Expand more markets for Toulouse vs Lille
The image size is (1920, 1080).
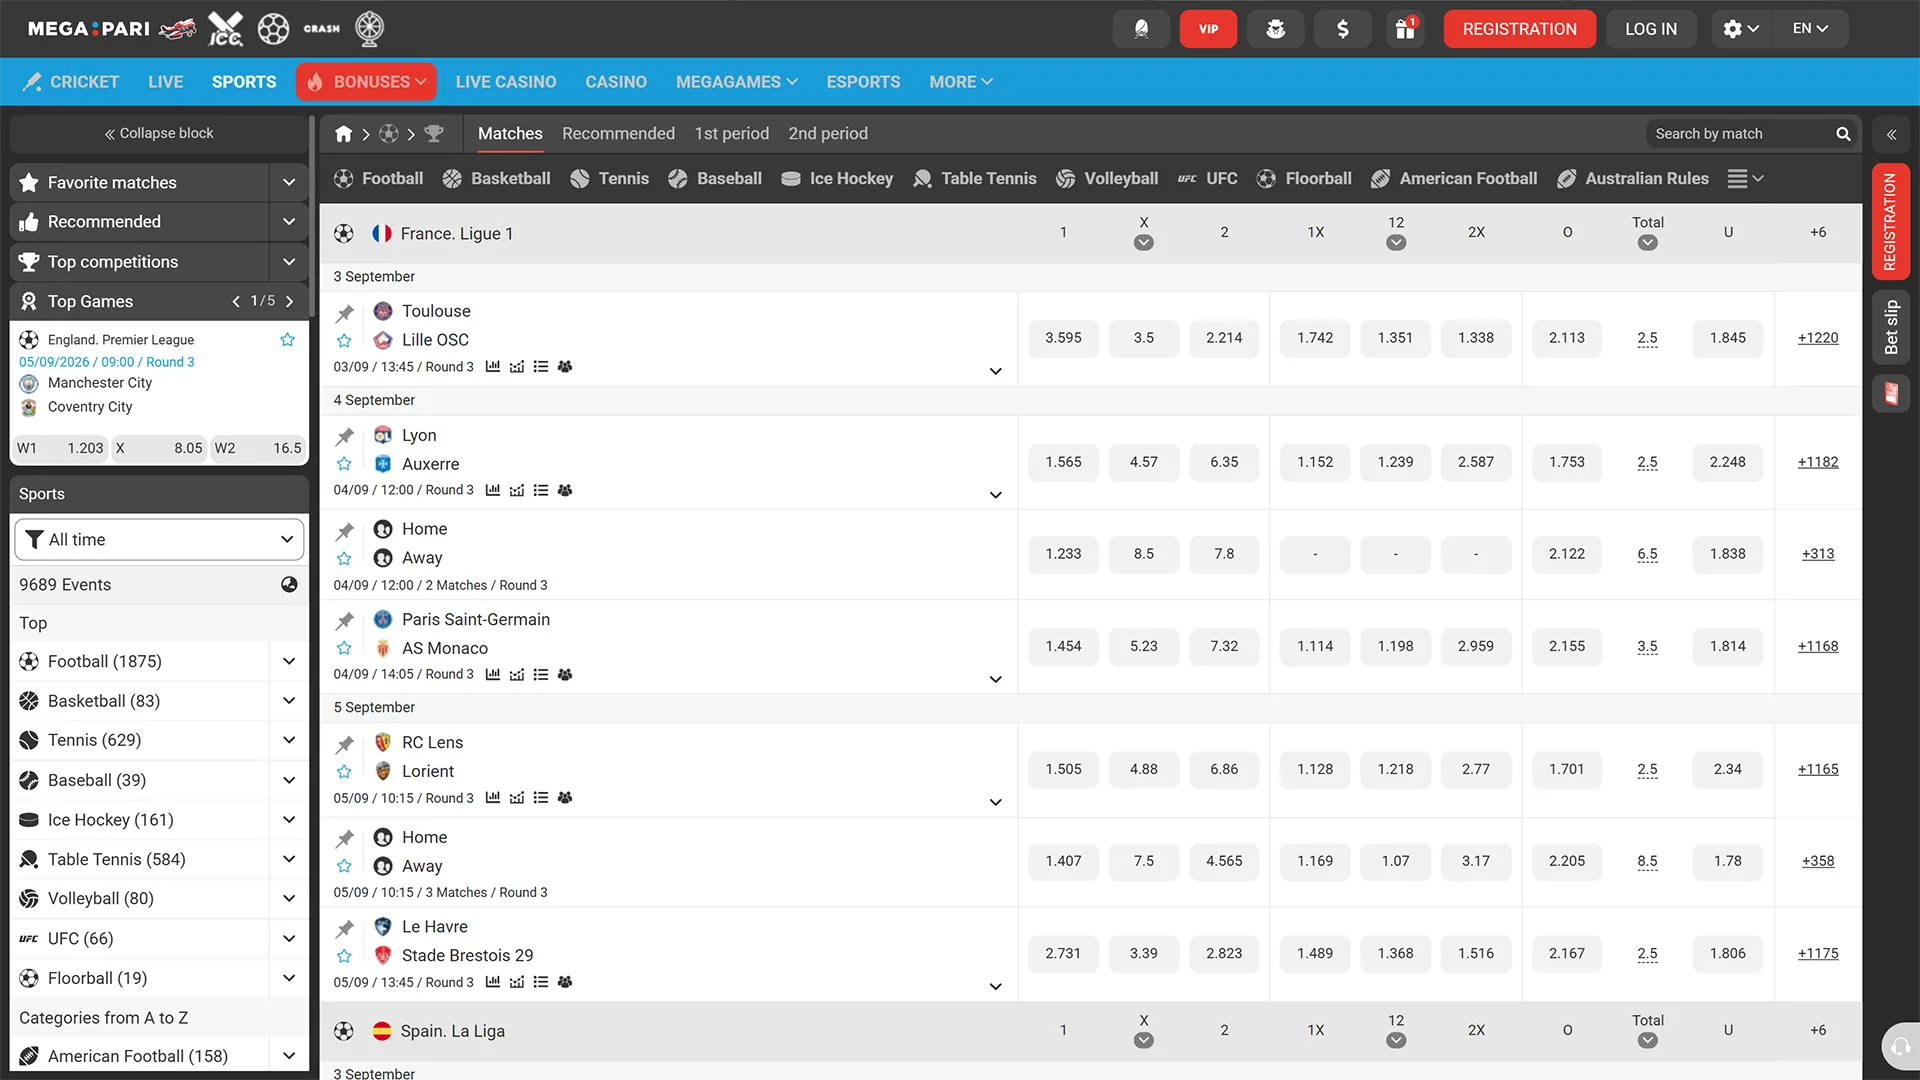coord(995,371)
